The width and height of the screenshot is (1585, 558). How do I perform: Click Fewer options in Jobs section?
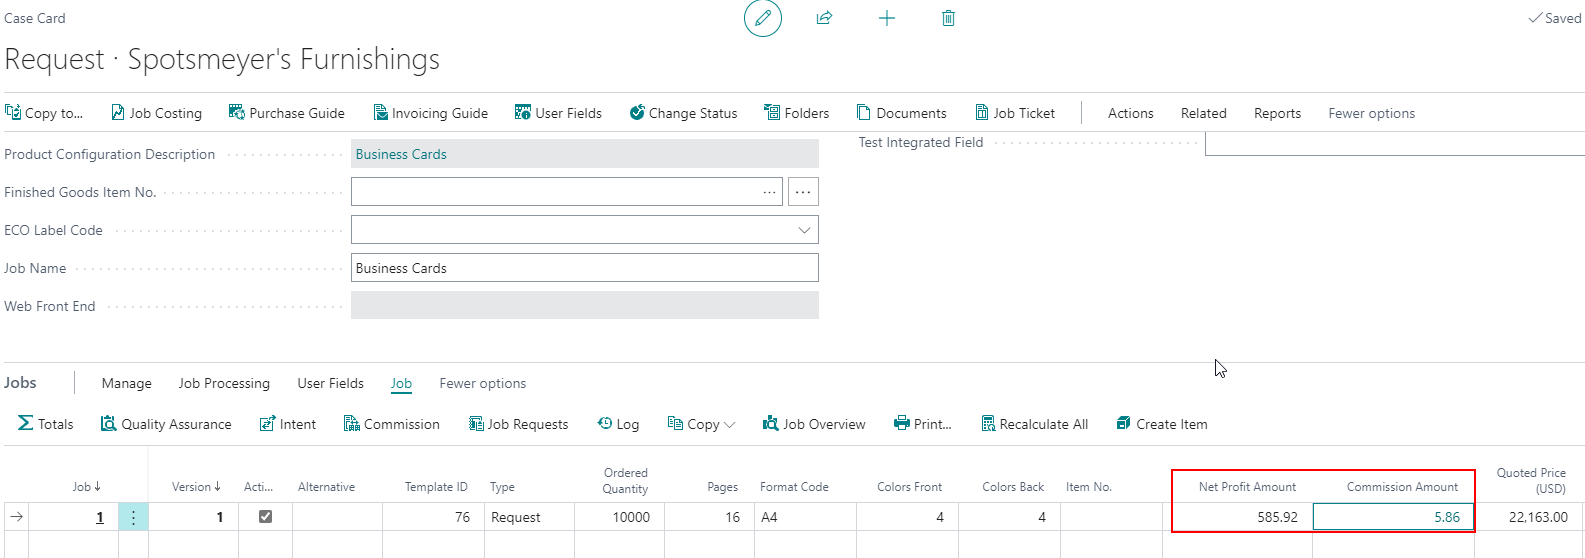tap(483, 383)
